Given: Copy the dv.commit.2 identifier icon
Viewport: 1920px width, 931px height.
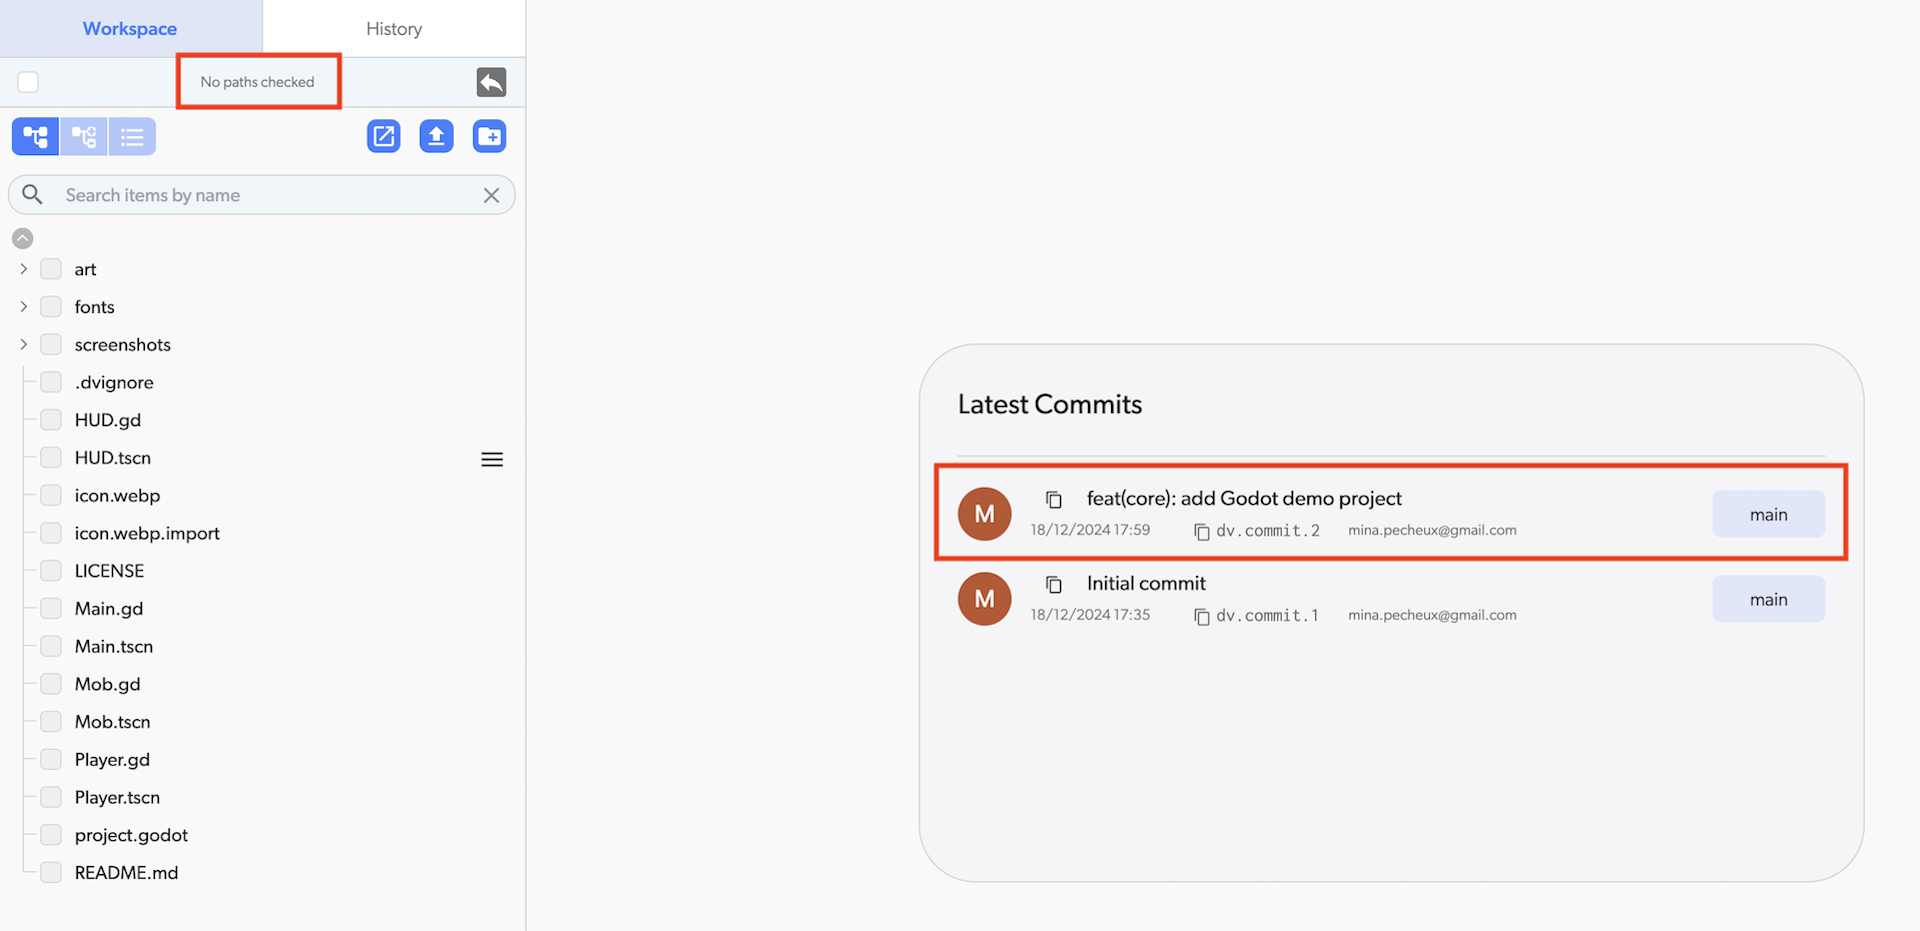Looking at the screenshot, I should [x=1202, y=532].
